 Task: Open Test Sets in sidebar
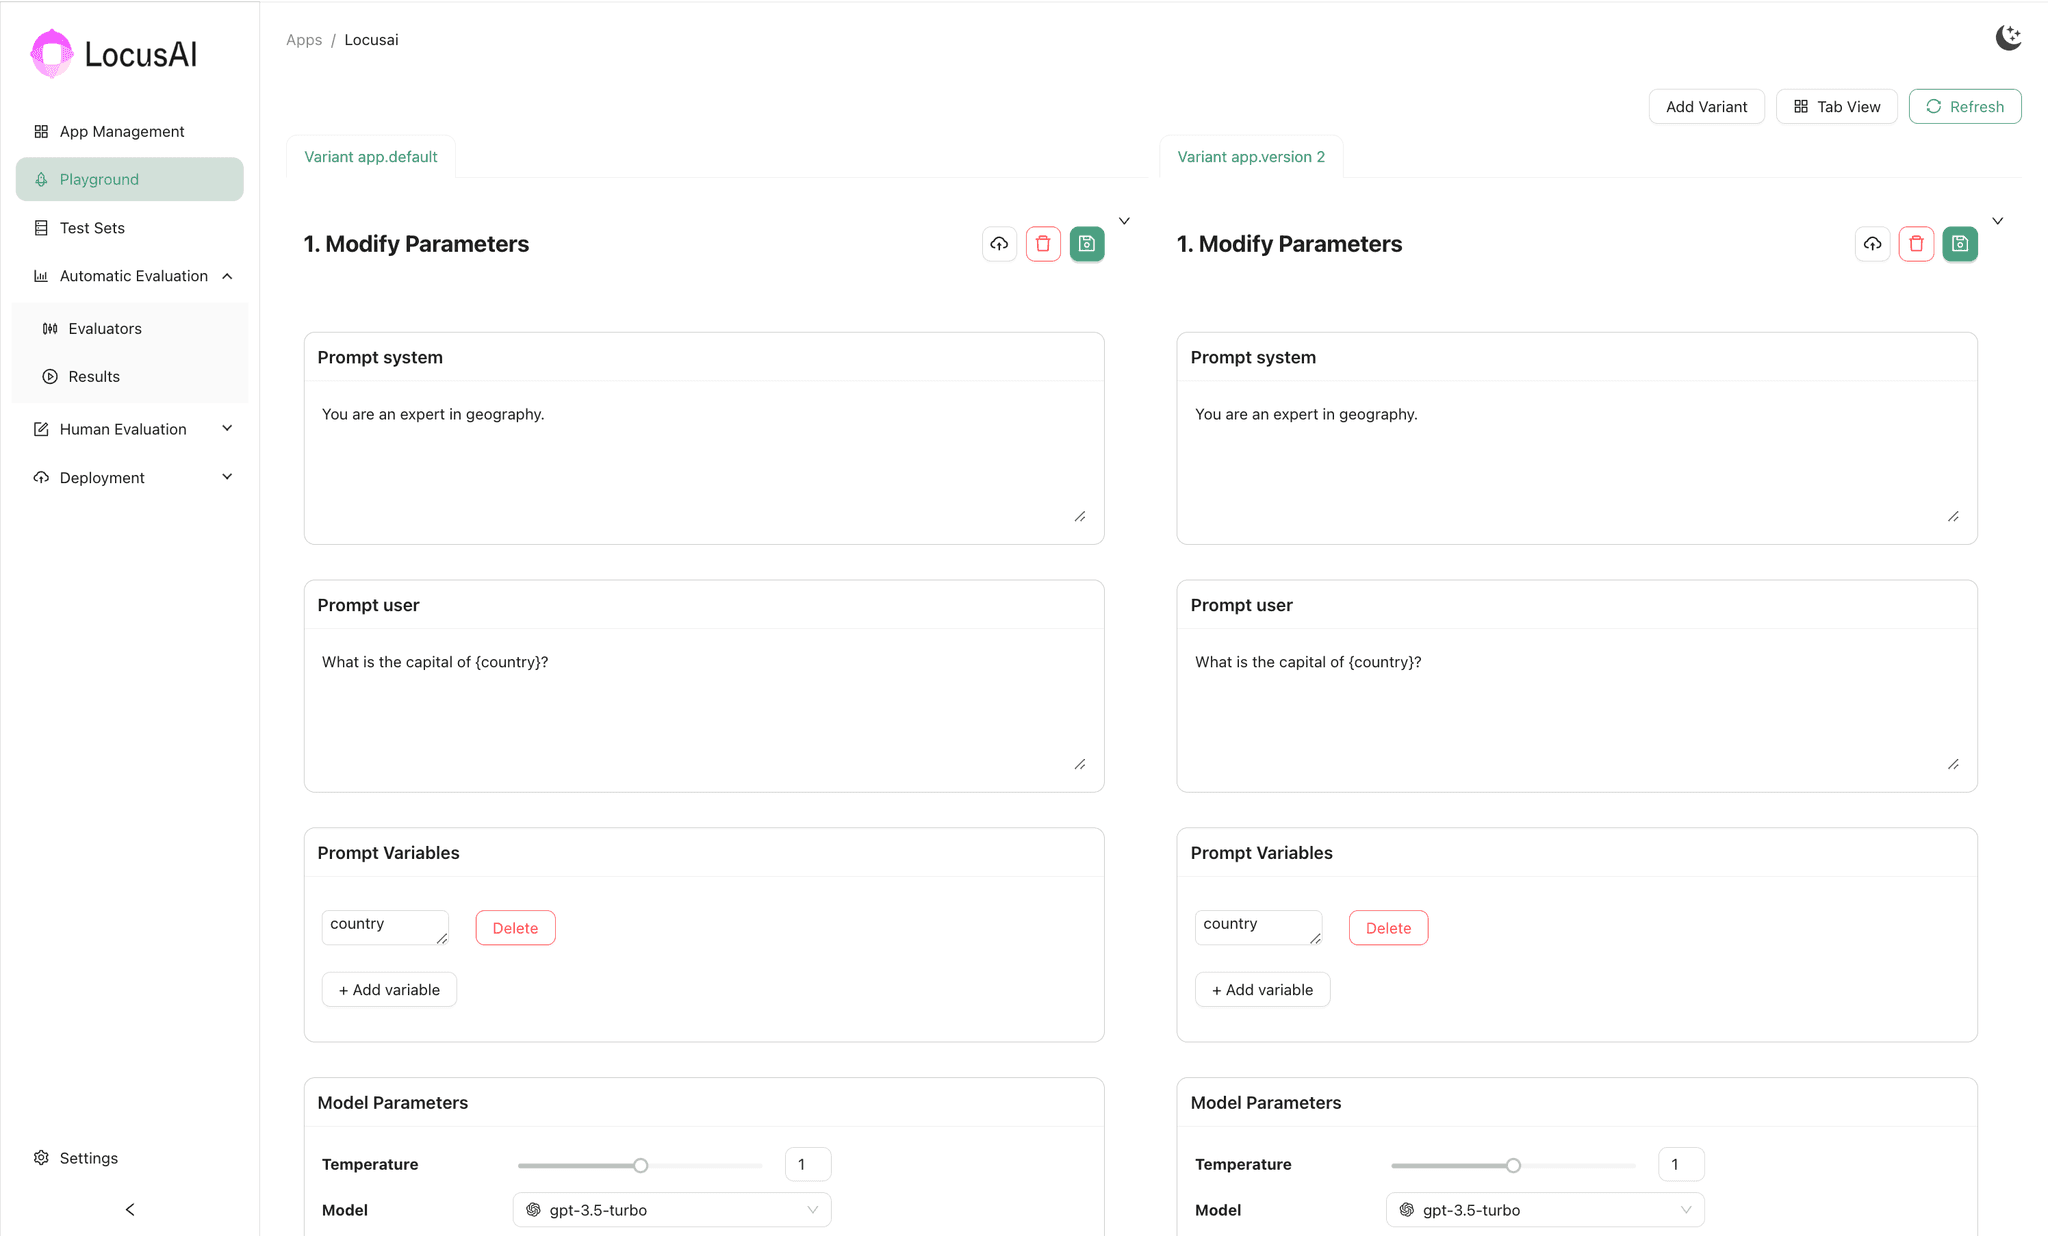click(92, 228)
